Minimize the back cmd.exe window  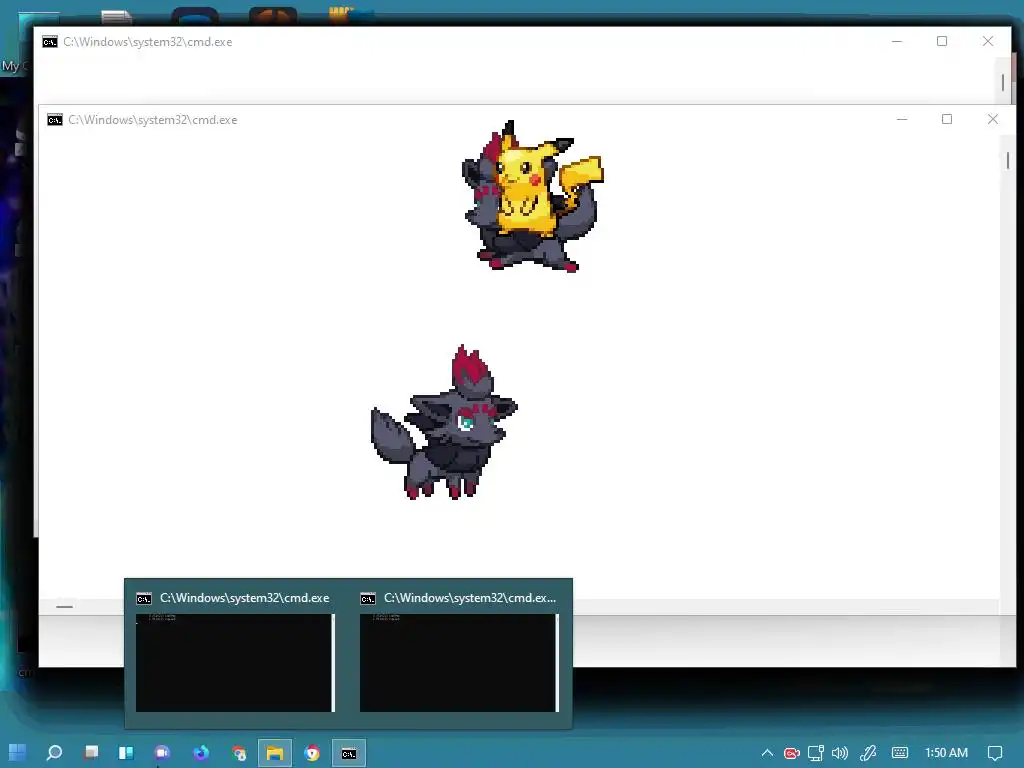pyautogui.click(x=897, y=41)
